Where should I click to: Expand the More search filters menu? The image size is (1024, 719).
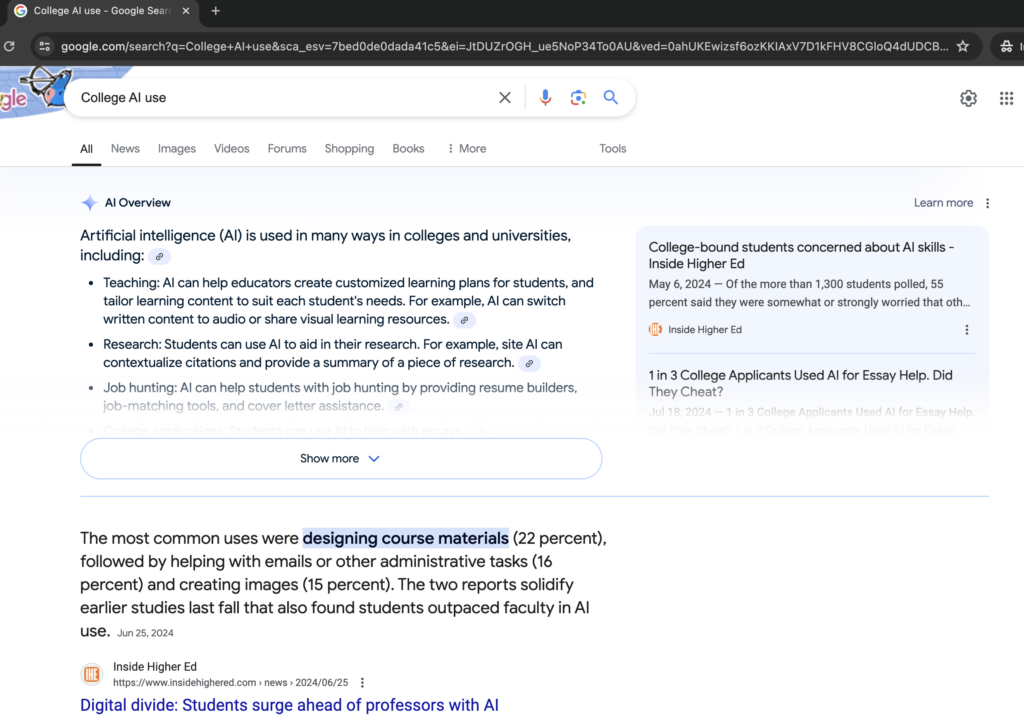click(x=467, y=149)
